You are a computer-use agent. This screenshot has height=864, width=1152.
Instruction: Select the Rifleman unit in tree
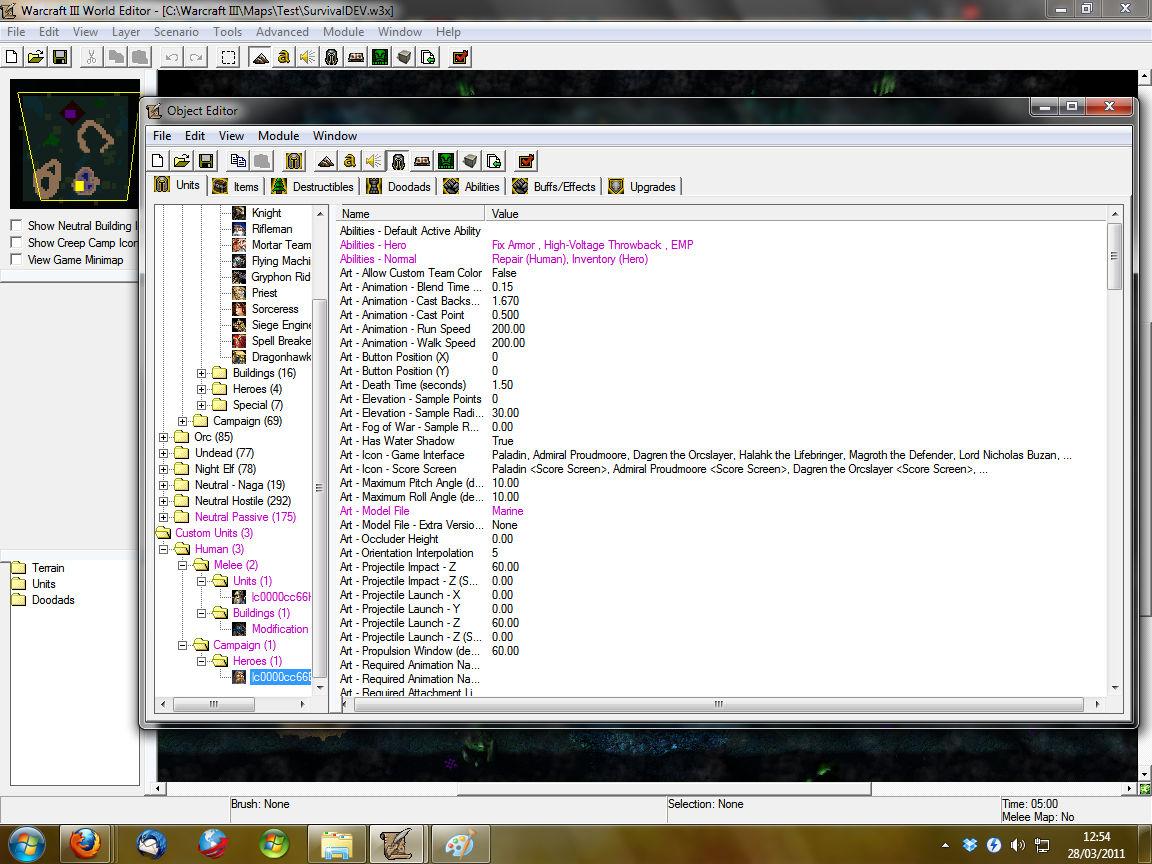coord(272,229)
